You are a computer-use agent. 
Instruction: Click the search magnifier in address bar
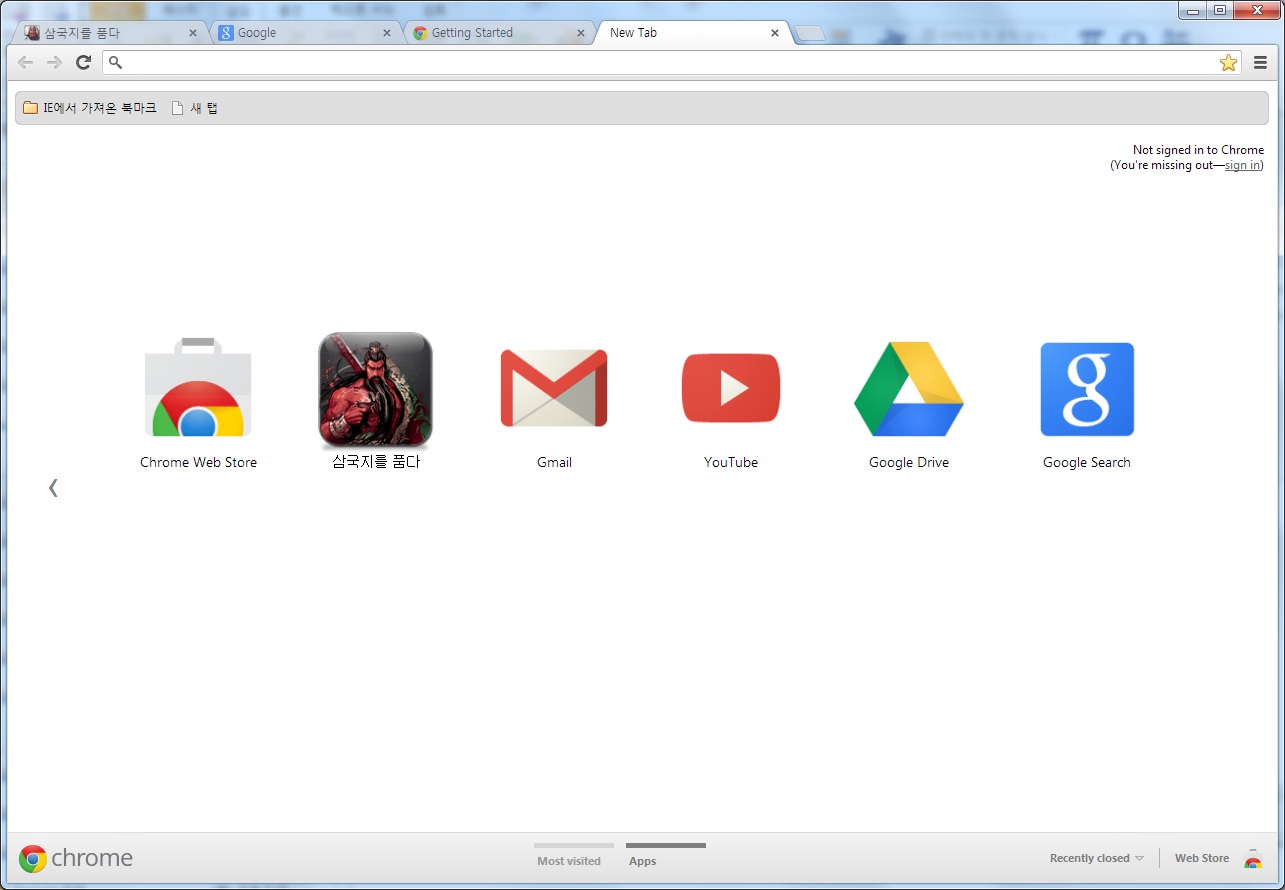click(115, 63)
